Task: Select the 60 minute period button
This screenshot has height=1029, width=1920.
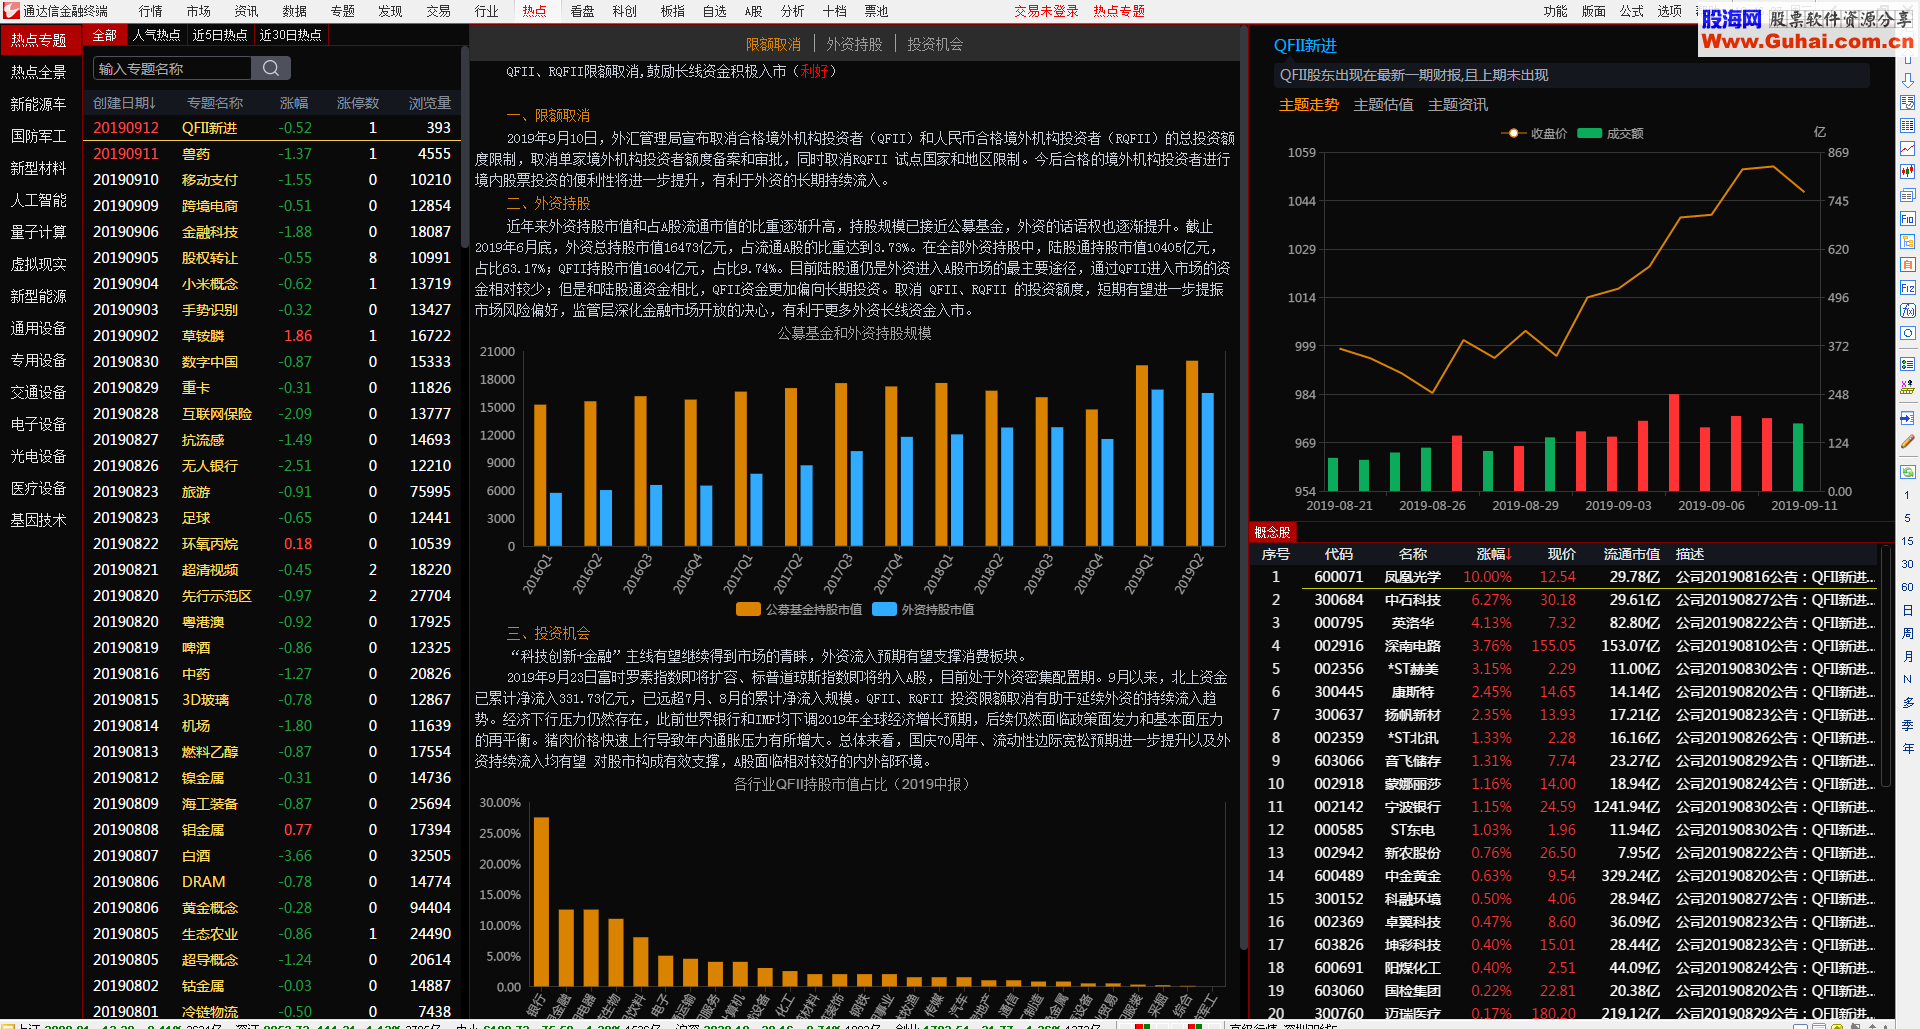Action: 1907,587
